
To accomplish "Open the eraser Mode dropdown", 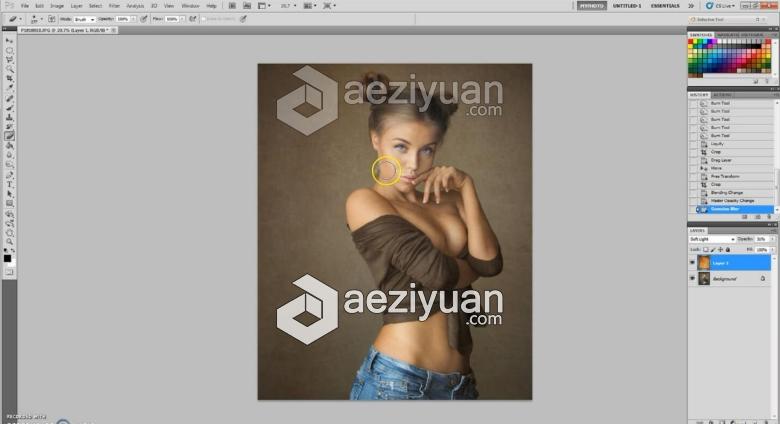I will pos(84,19).
